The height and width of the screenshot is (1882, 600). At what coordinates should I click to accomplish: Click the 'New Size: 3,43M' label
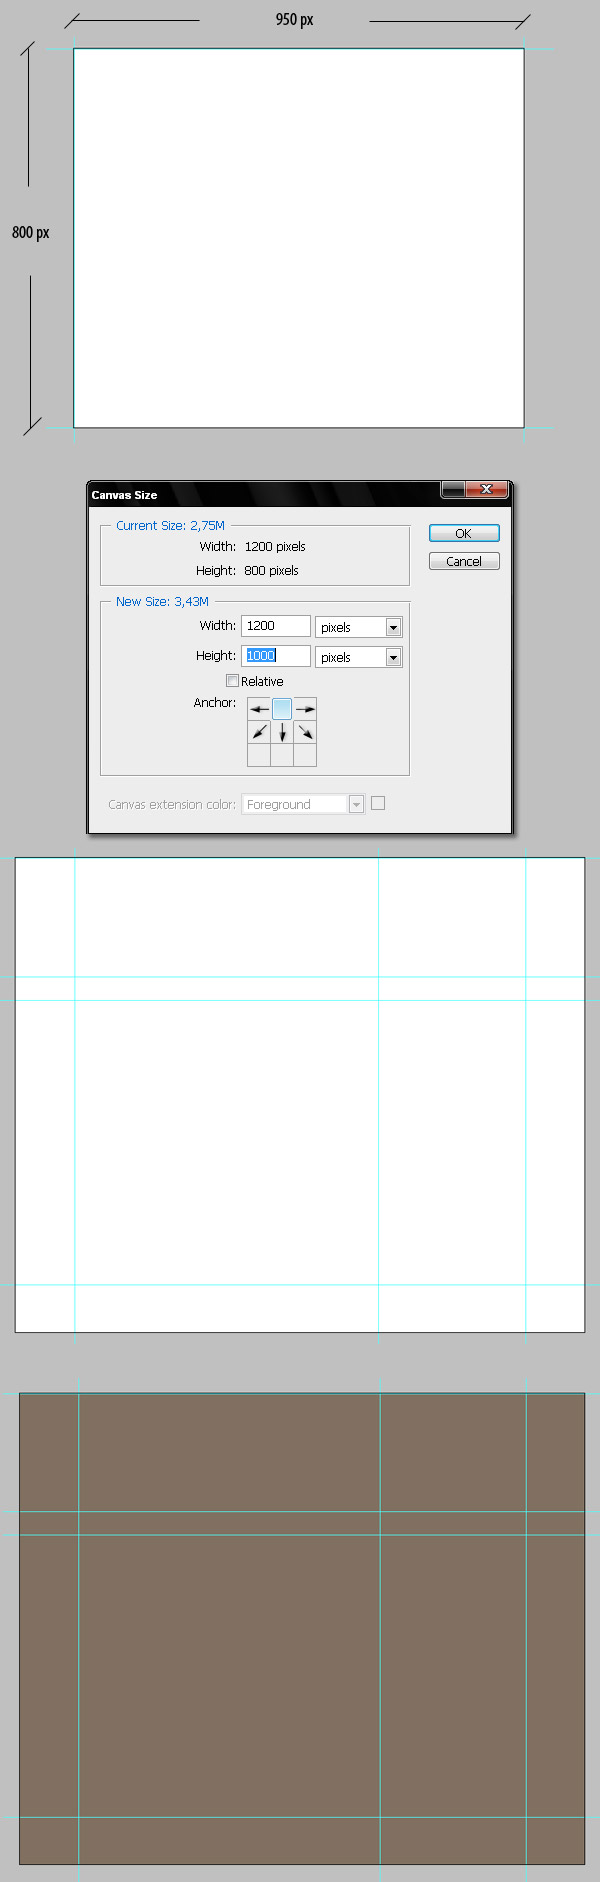pyautogui.click(x=162, y=601)
